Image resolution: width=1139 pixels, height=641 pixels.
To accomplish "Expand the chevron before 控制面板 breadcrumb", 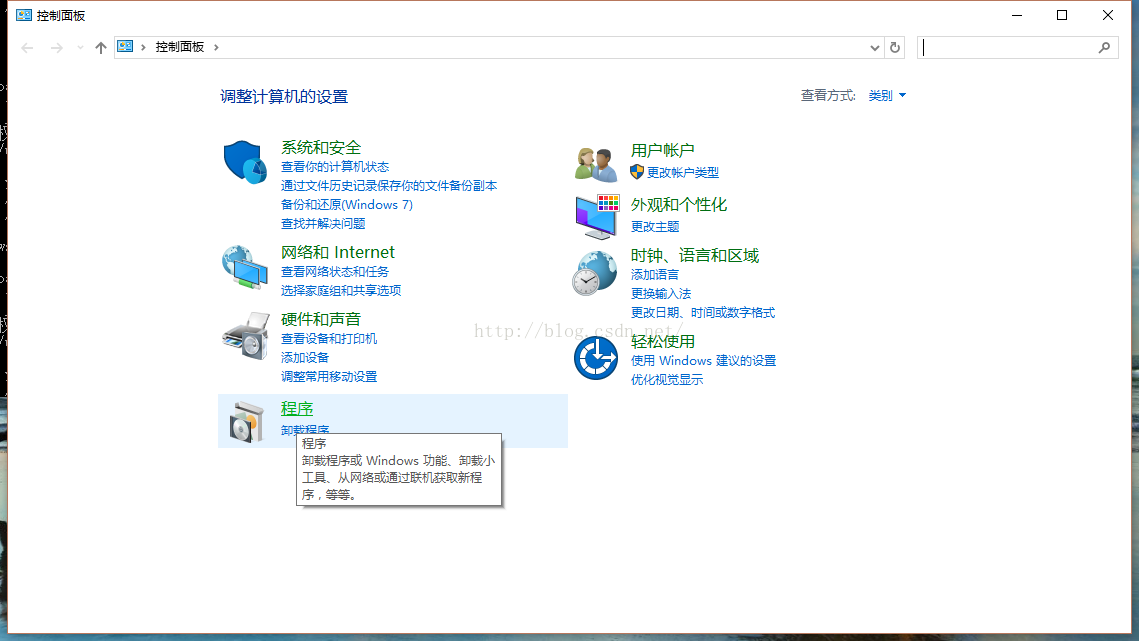I will point(144,47).
